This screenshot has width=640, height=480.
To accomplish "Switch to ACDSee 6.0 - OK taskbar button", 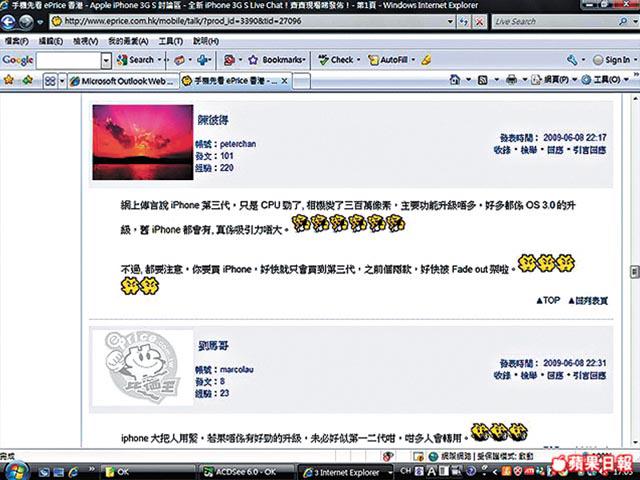I will [x=246, y=472].
